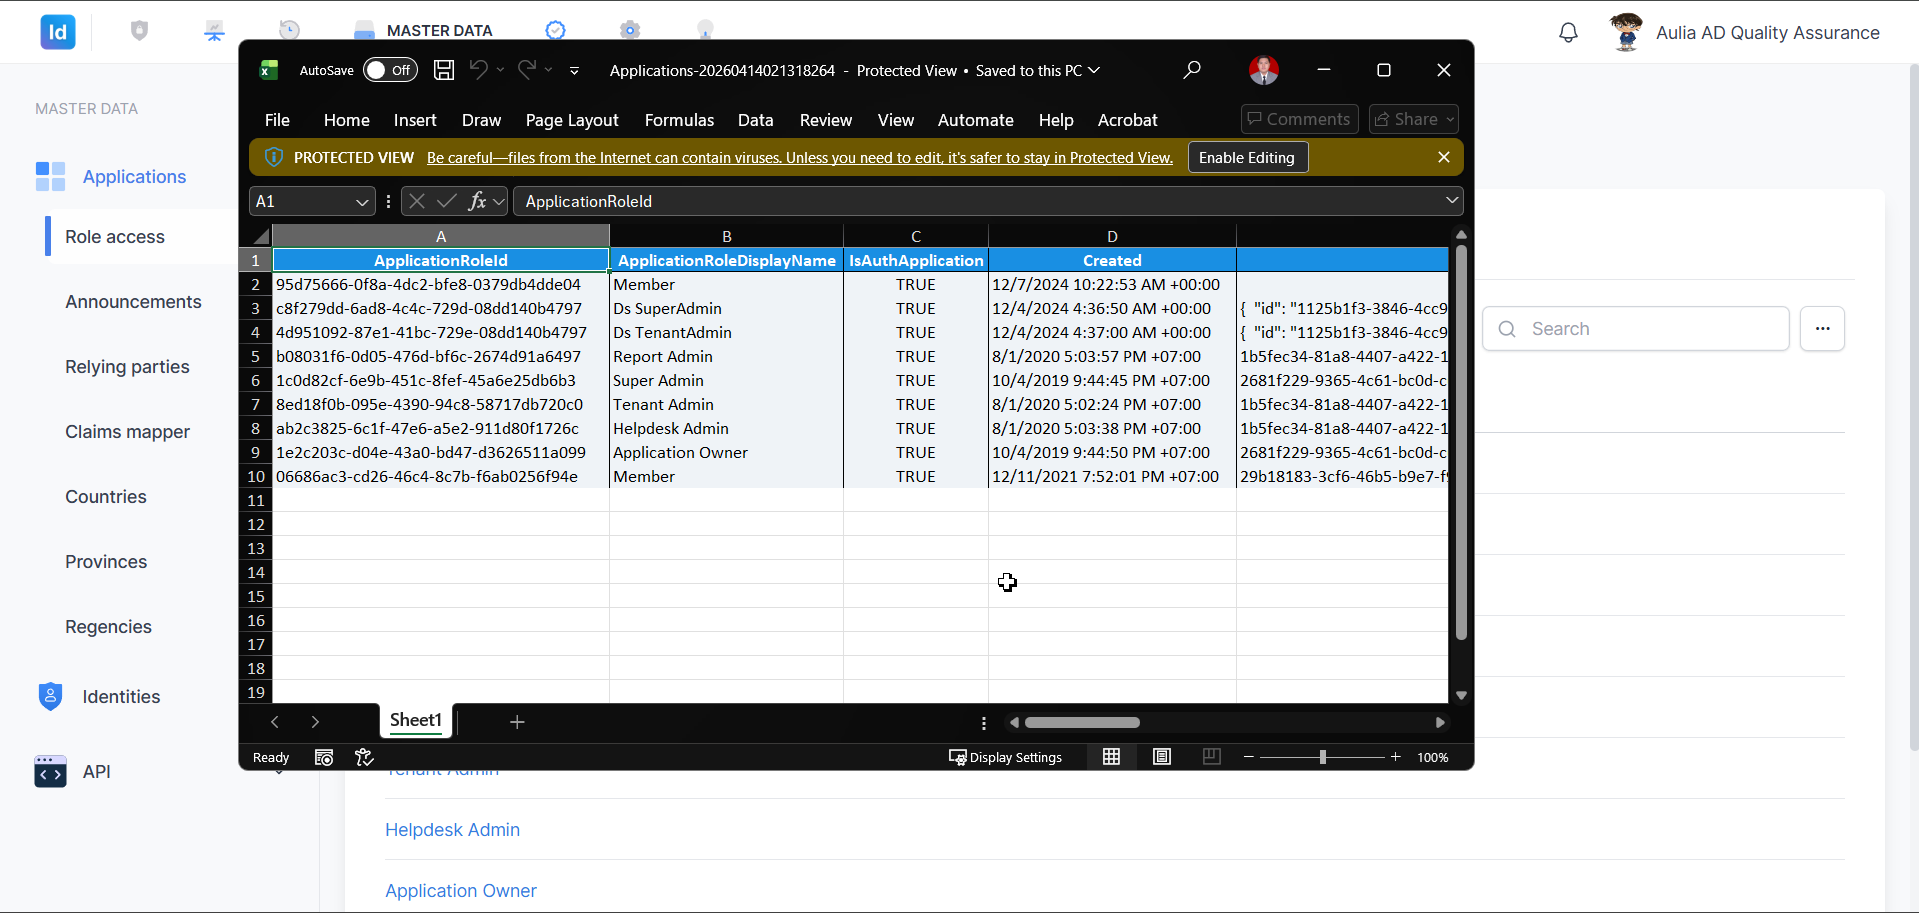This screenshot has width=1919, height=913.
Task: Open the Excel search magnifier
Action: pyautogui.click(x=1192, y=70)
